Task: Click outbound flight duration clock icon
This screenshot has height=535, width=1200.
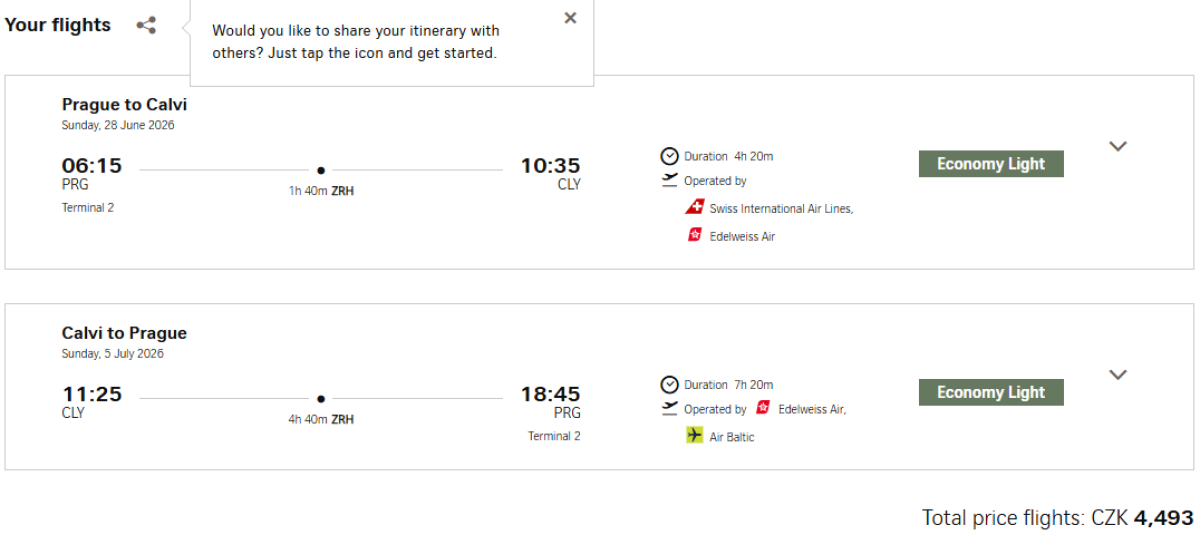Action: tap(670, 156)
